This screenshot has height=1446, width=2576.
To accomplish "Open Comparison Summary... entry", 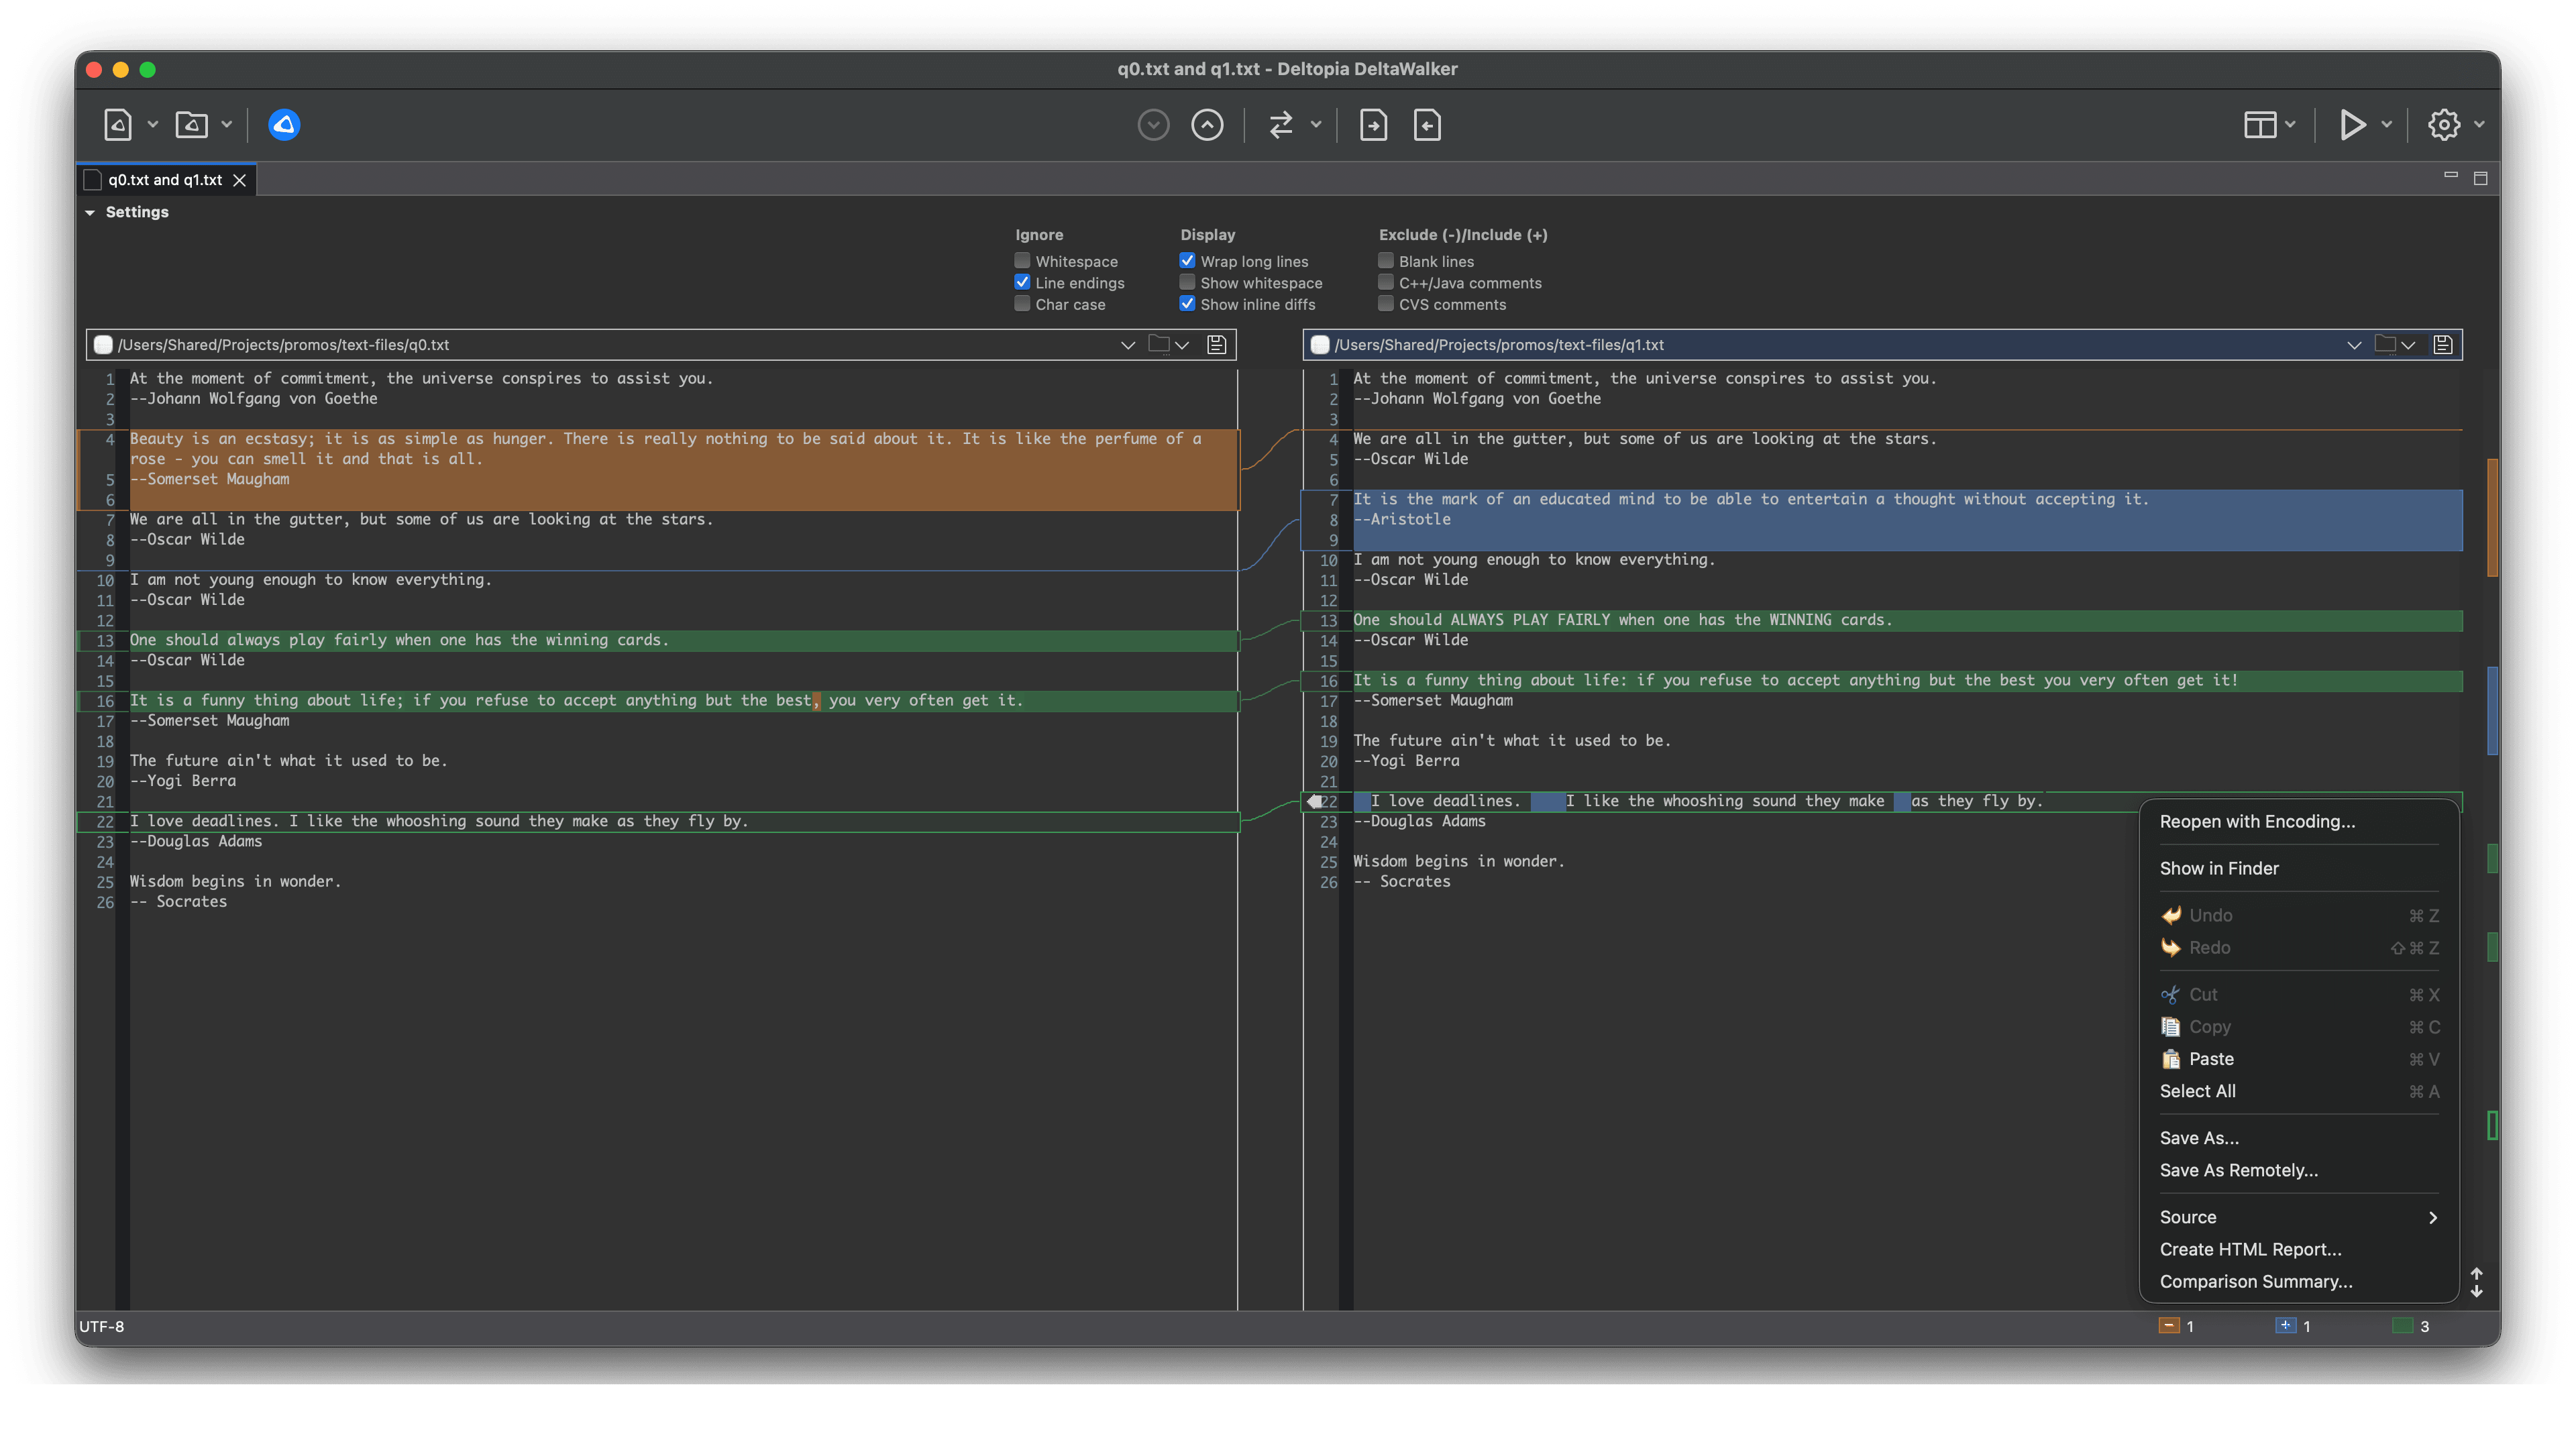I will pyautogui.click(x=2298, y=1281).
